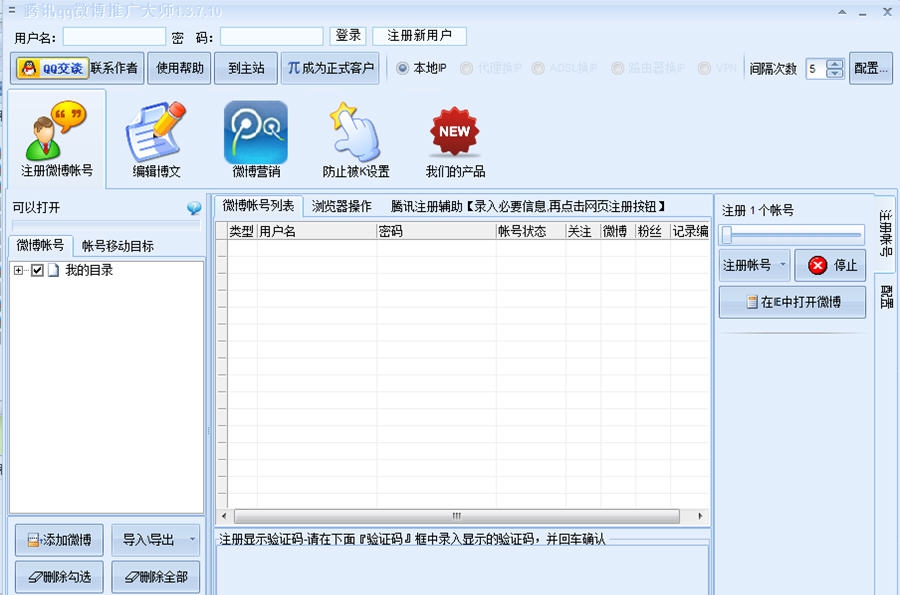900x595 pixels.
Task: Select the disabled ADSL换IP radio option
Action: coord(538,68)
